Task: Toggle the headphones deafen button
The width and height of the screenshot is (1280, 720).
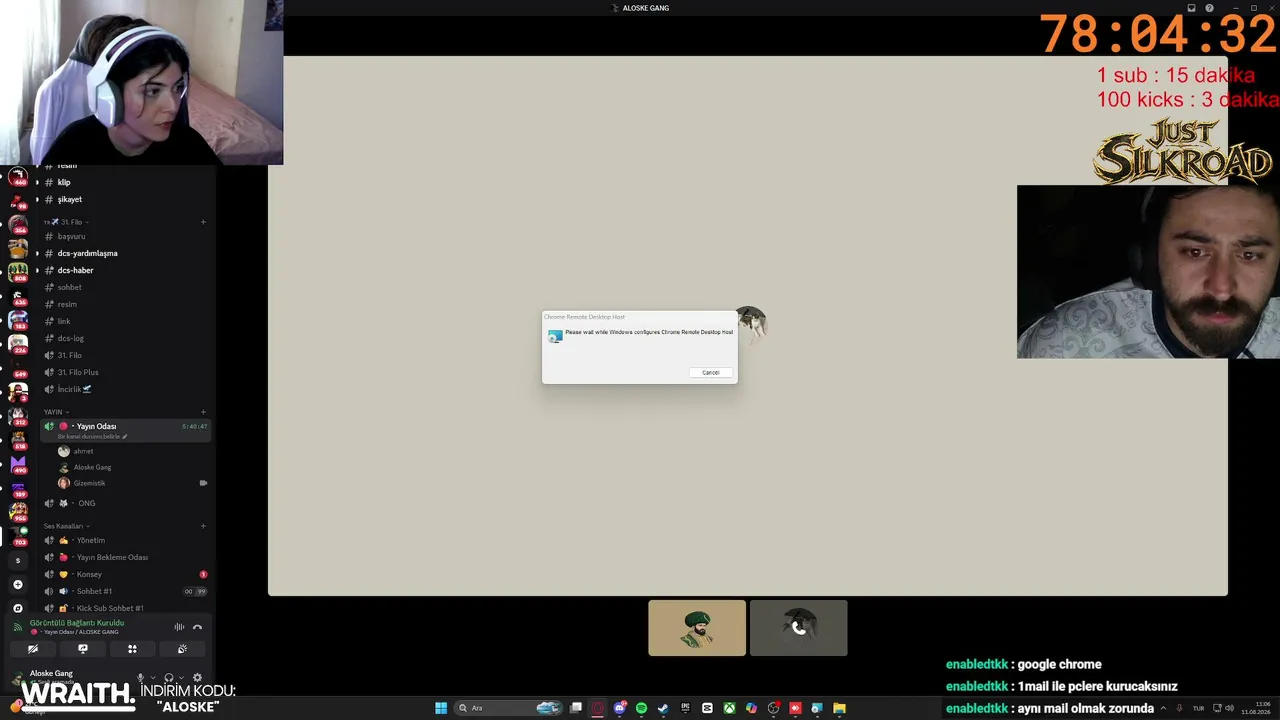Action: (x=168, y=678)
